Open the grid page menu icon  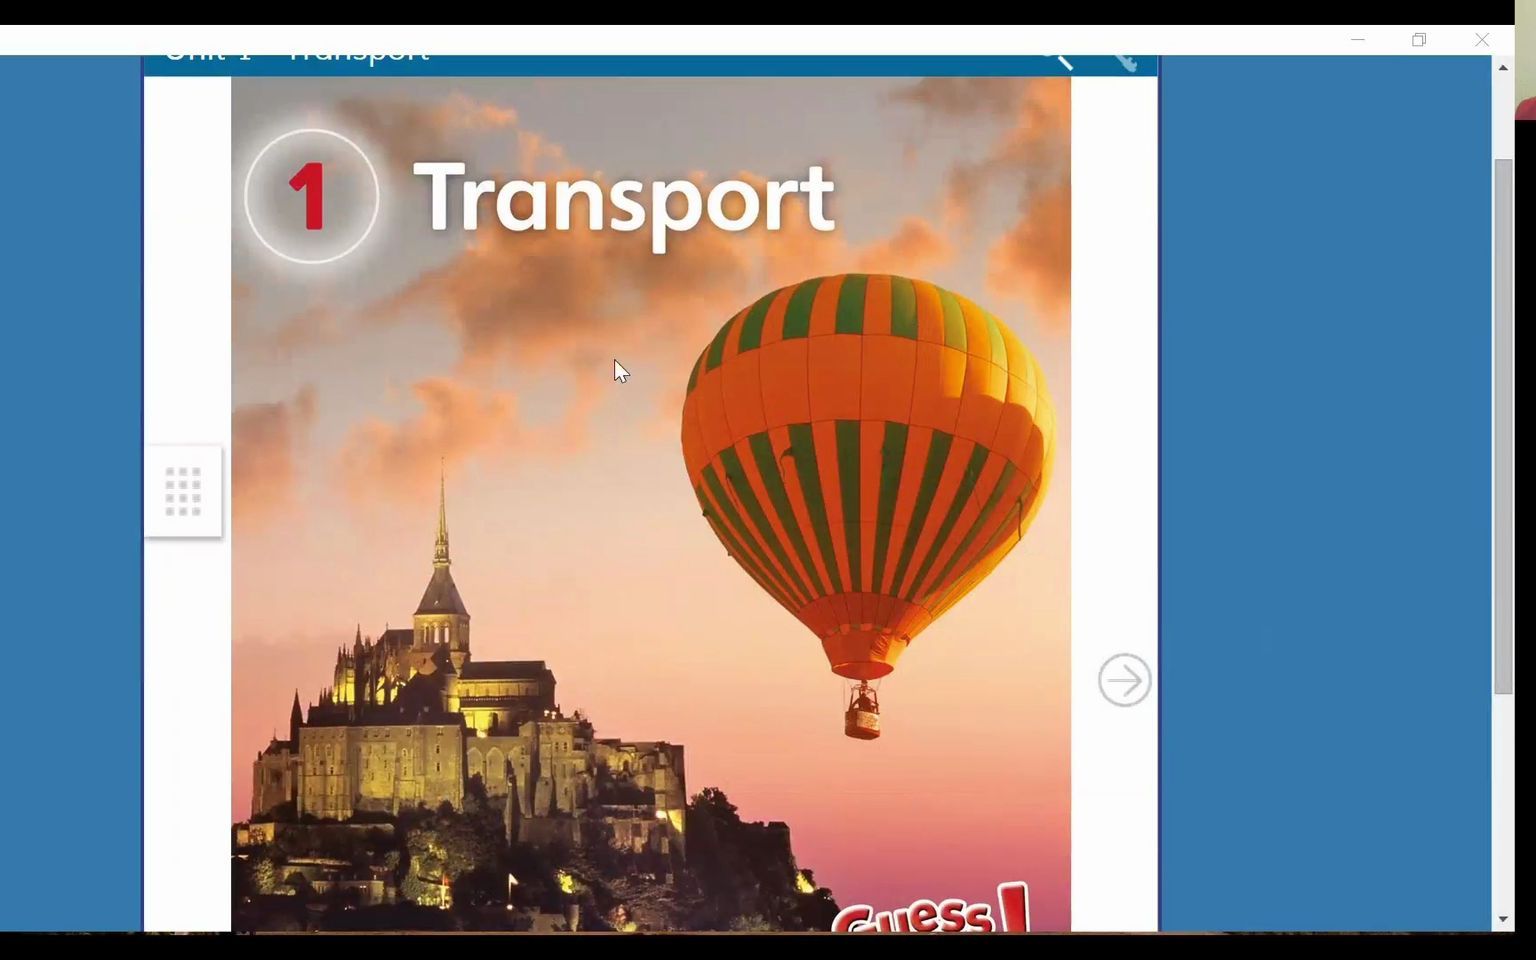point(183,491)
